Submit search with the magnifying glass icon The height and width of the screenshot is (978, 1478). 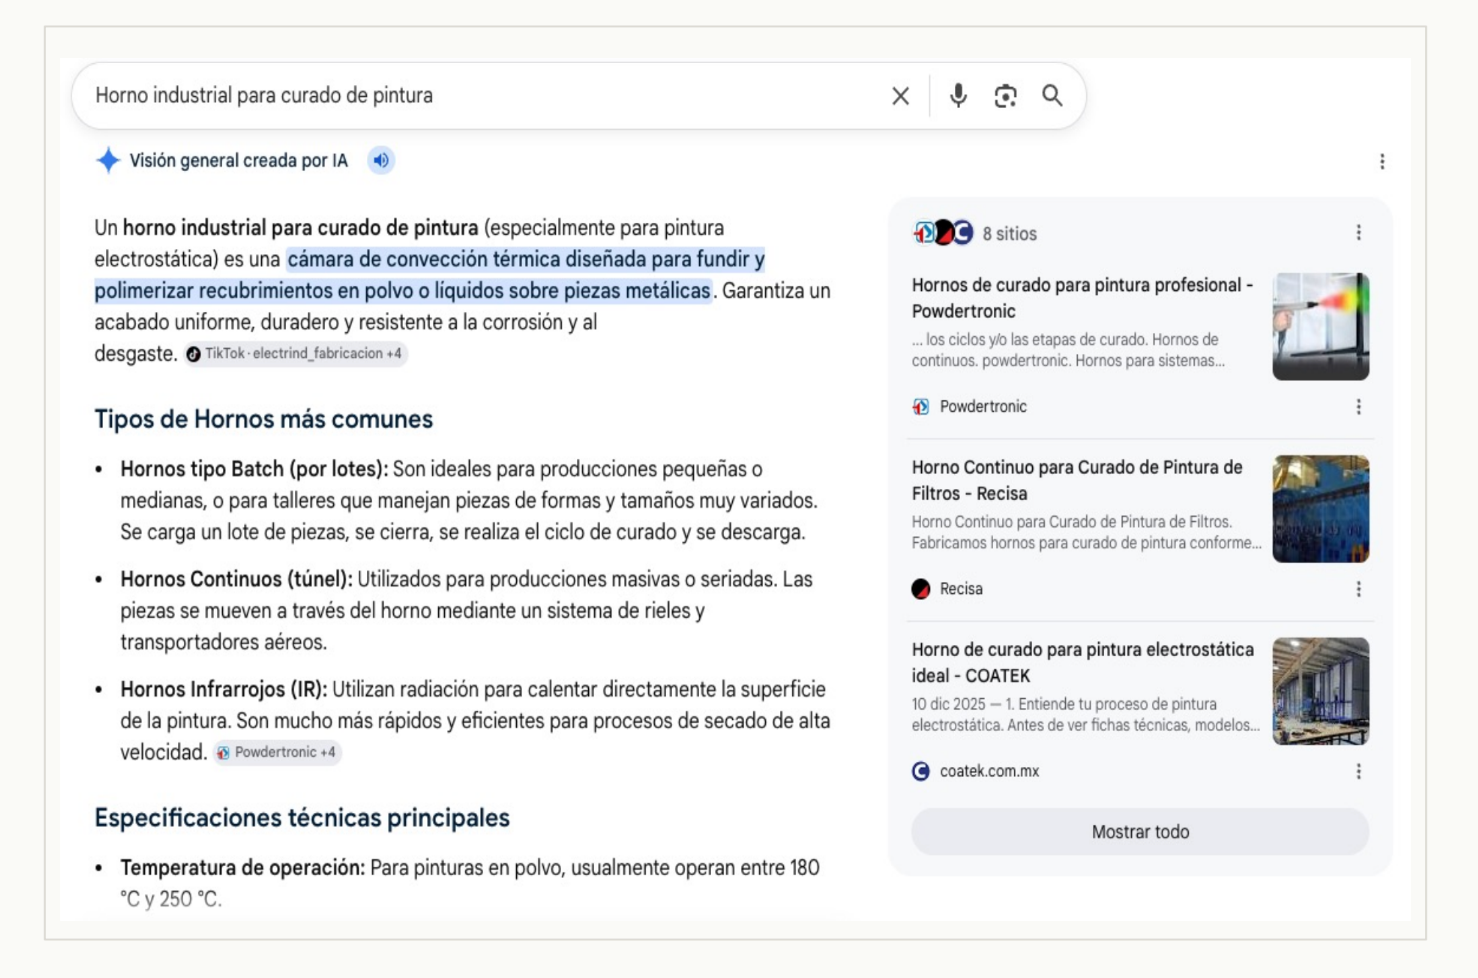pos(1052,96)
